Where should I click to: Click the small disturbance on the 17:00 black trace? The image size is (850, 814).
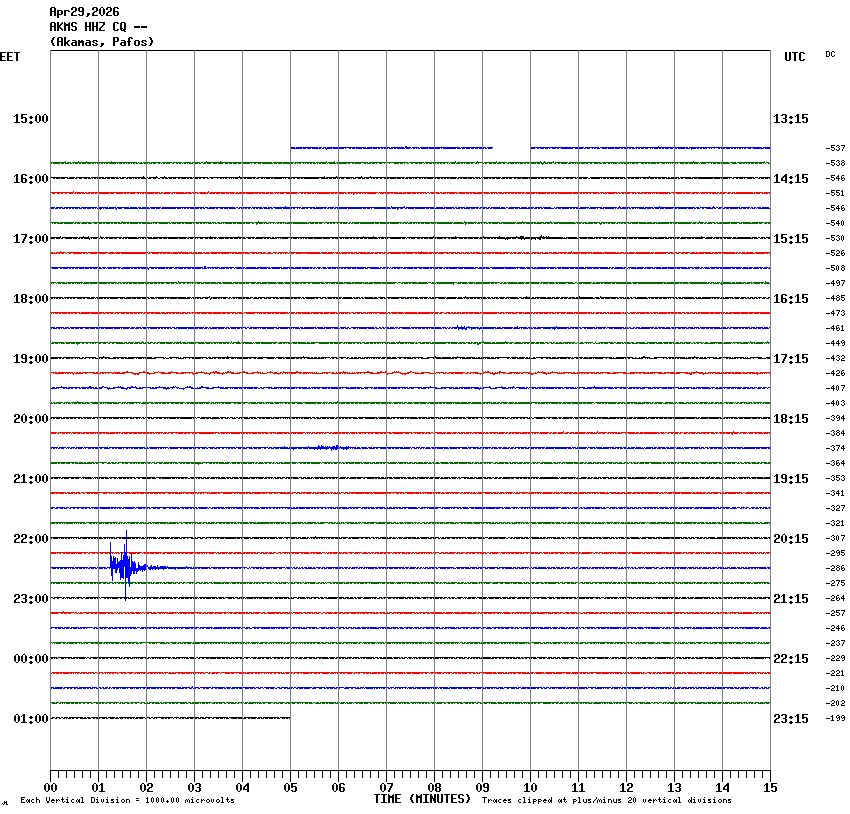tap(530, 238)
